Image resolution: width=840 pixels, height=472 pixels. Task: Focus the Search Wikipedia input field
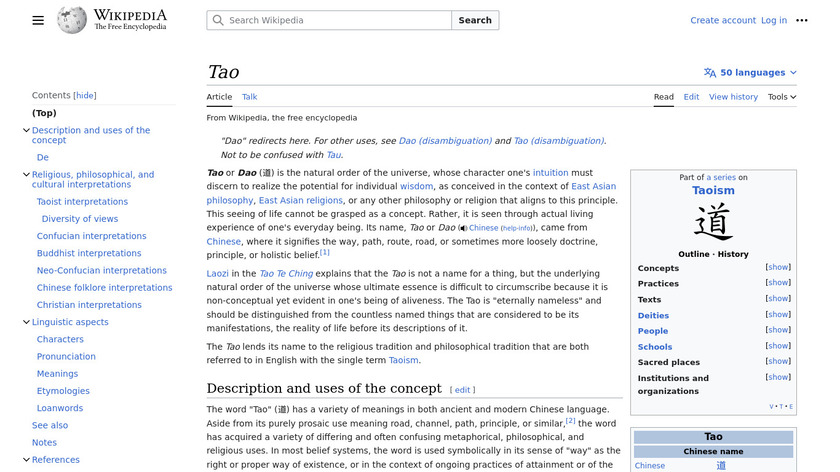point(329,20)
